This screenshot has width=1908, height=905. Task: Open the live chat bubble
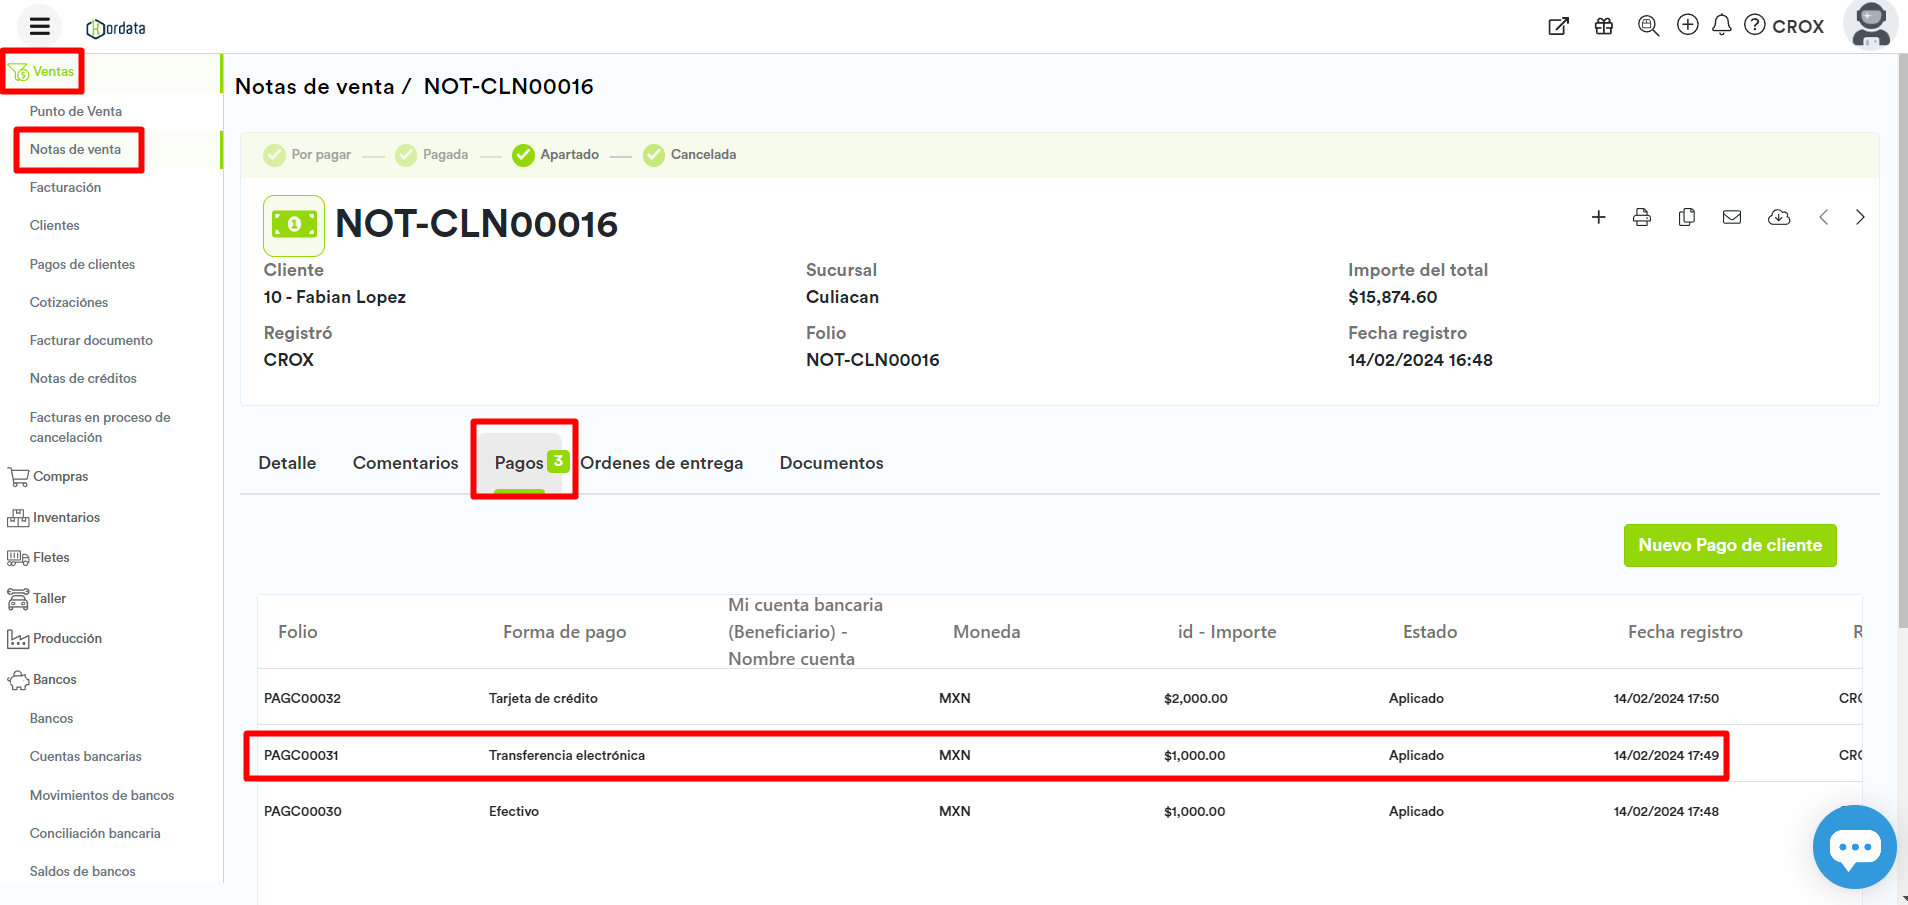click(x=1854, y=846)
